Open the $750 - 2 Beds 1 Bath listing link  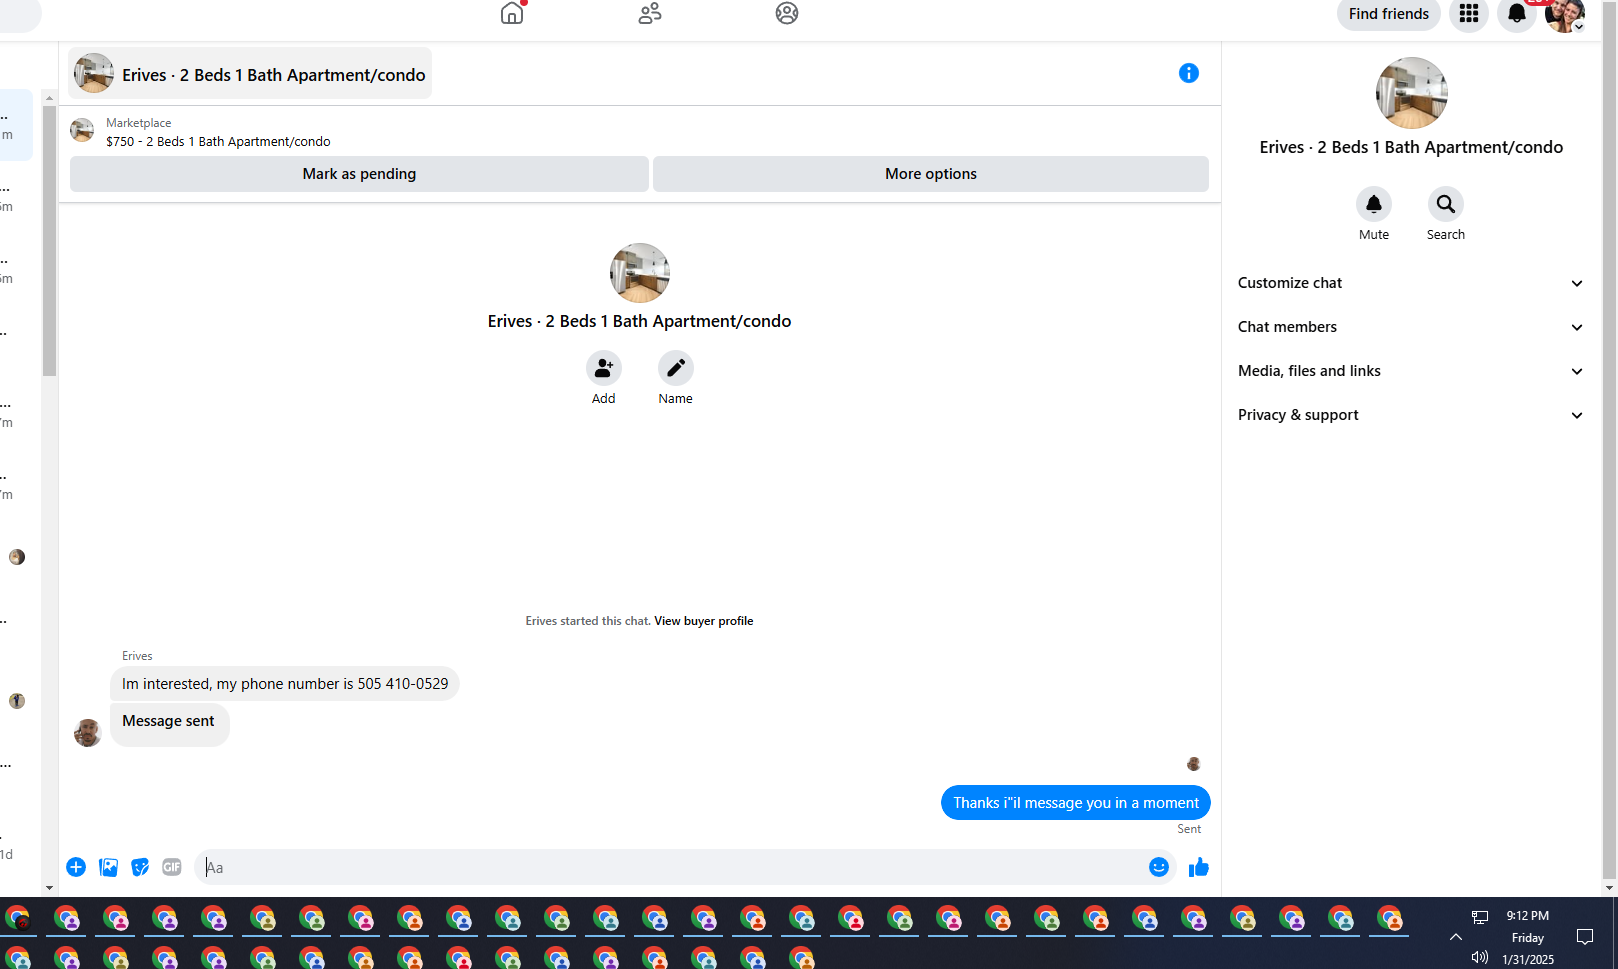click(x=218, y=142)
